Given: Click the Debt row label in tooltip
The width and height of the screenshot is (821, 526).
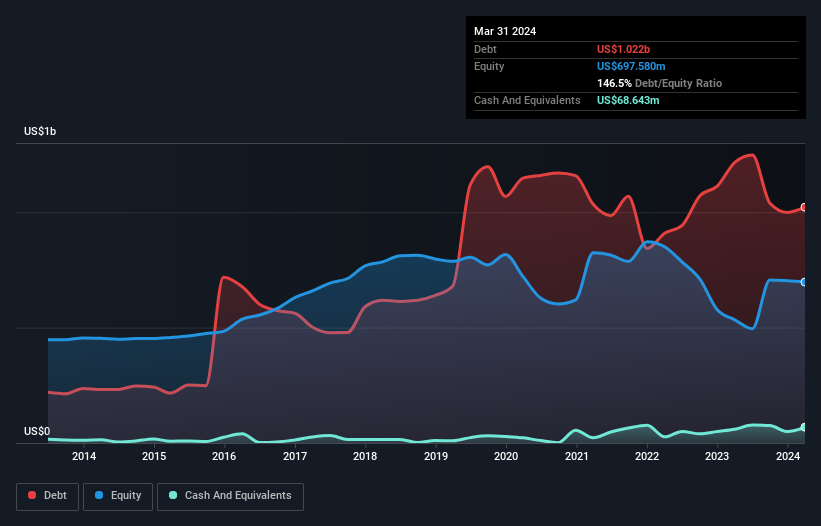Looking at the screenshot, I should click(x=485, y=49).
